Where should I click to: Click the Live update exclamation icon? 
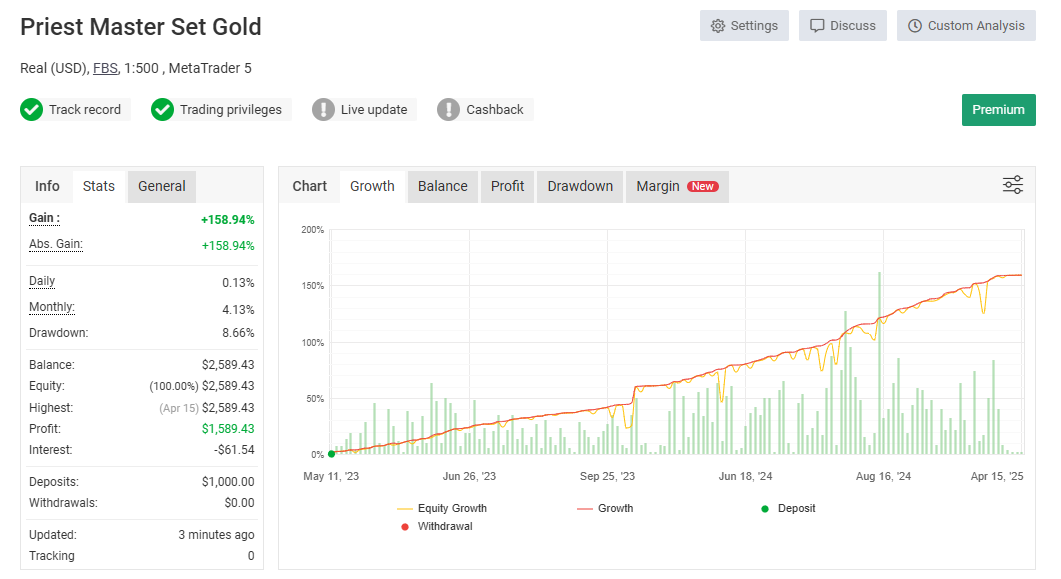click(x=323, y=110)
